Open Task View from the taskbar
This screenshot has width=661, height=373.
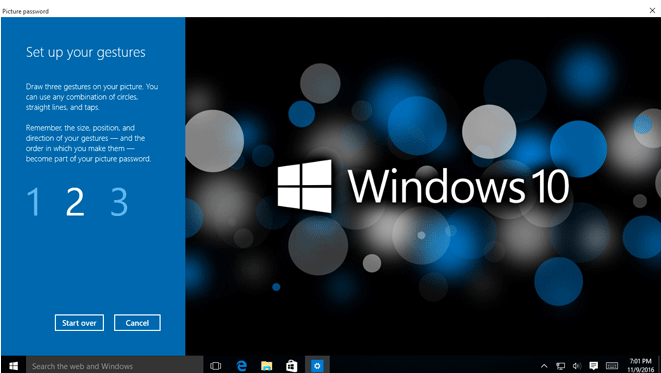(215, 366)
